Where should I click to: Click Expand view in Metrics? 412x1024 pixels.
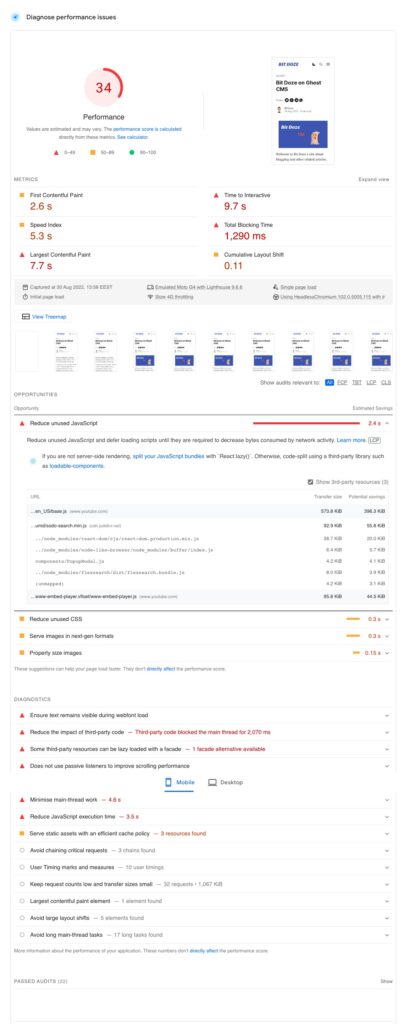[374, 179]
